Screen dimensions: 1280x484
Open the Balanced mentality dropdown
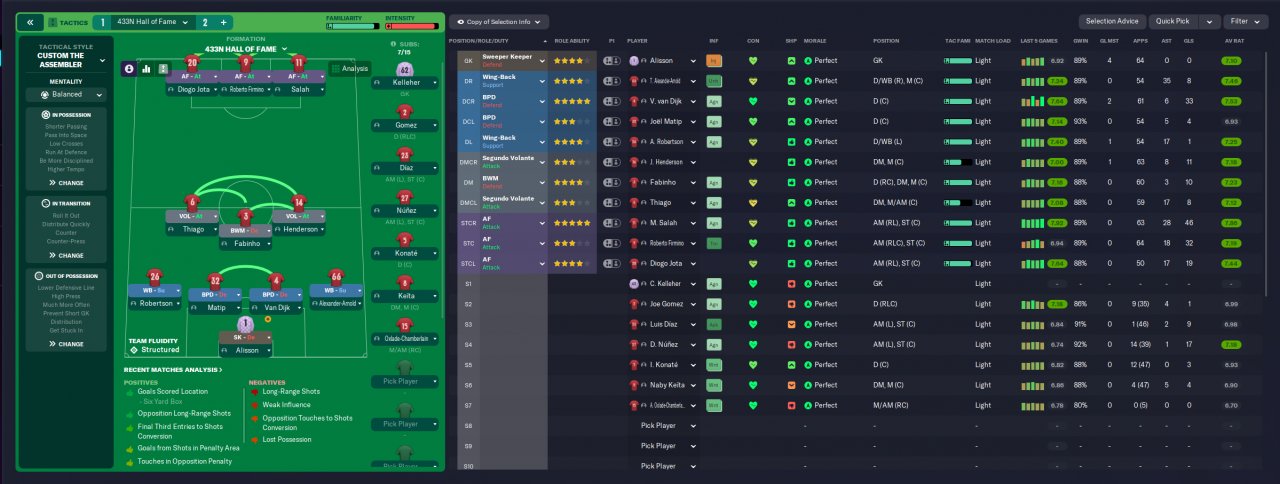[66, 95]
